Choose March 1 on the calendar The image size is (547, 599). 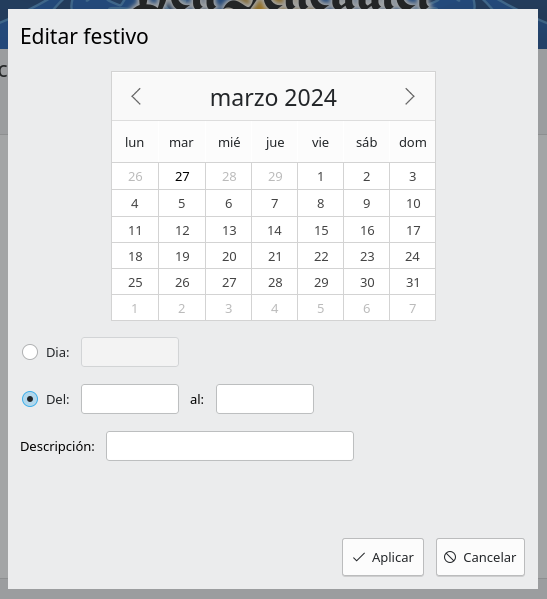[320, 176]
